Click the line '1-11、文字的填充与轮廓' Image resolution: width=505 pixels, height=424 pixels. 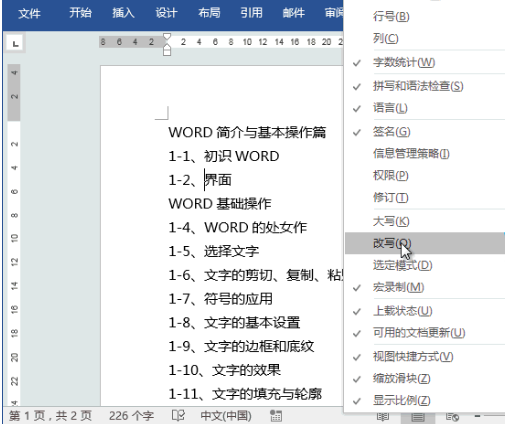245,394
